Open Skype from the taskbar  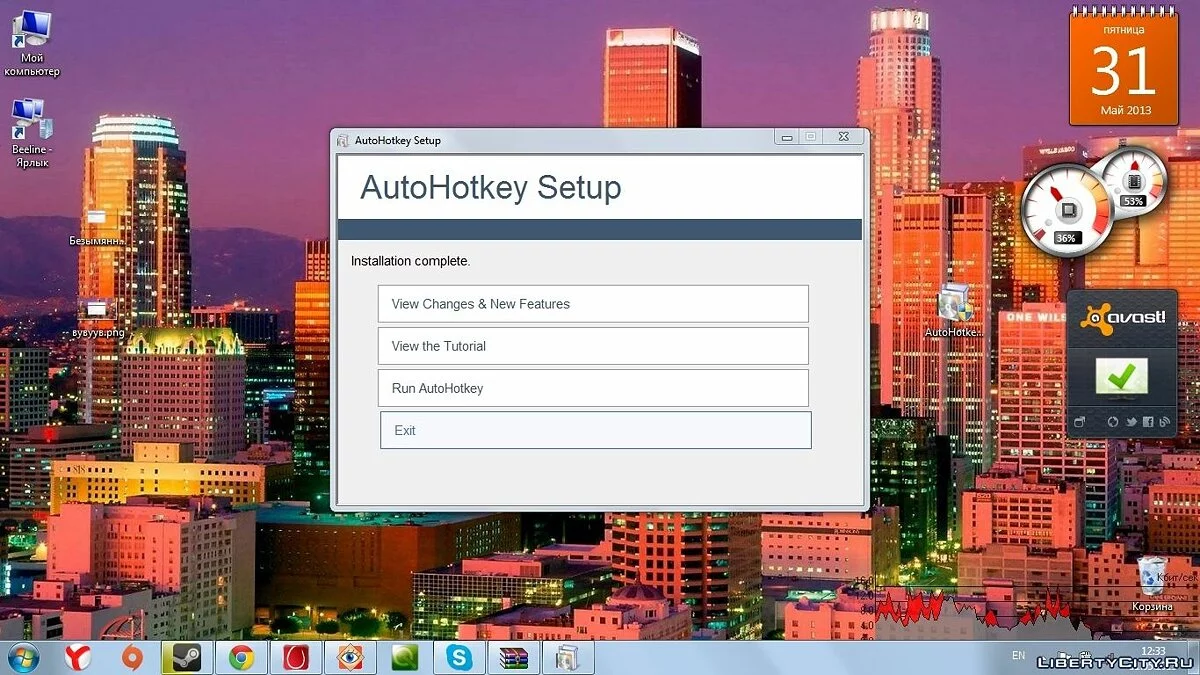[459, 657]
